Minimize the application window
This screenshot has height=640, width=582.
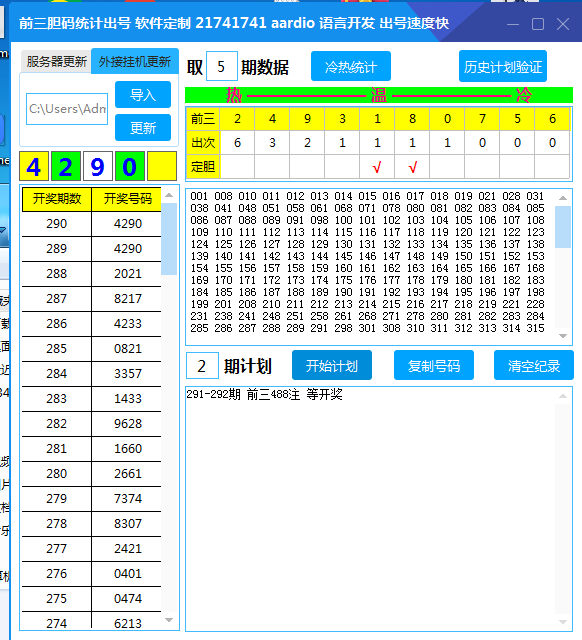tap(513, 24)
